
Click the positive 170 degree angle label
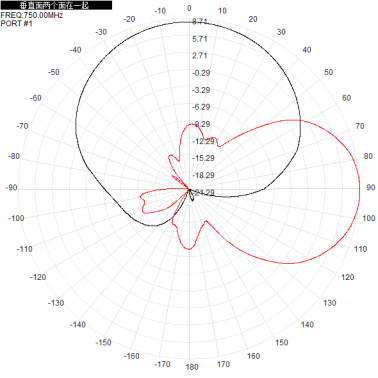click(223, 364)
